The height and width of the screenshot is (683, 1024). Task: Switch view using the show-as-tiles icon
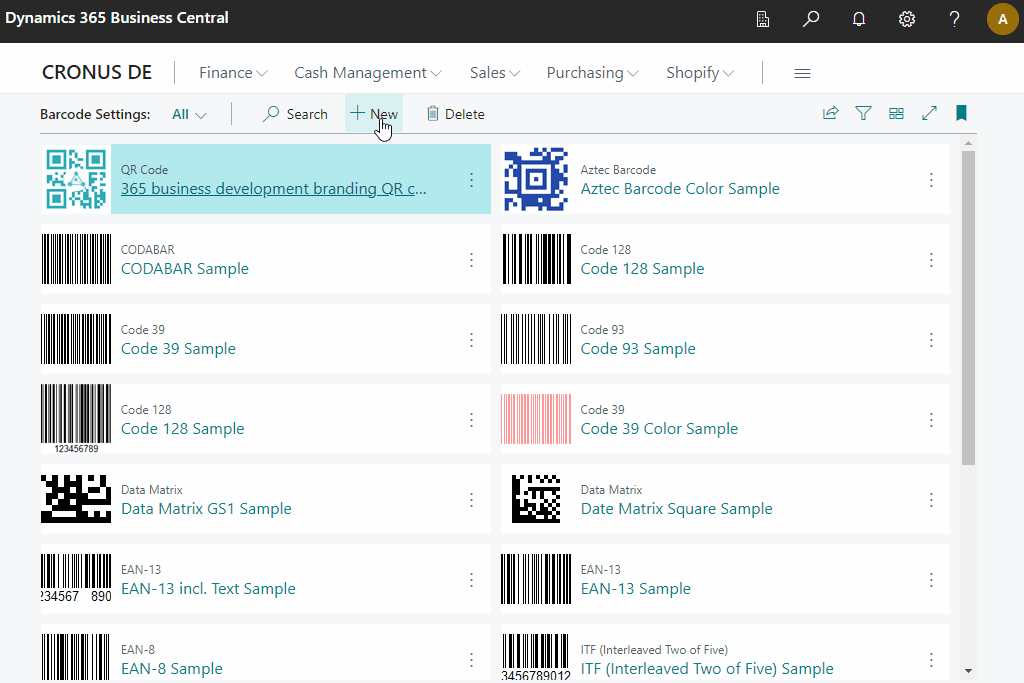click(896, 113)
